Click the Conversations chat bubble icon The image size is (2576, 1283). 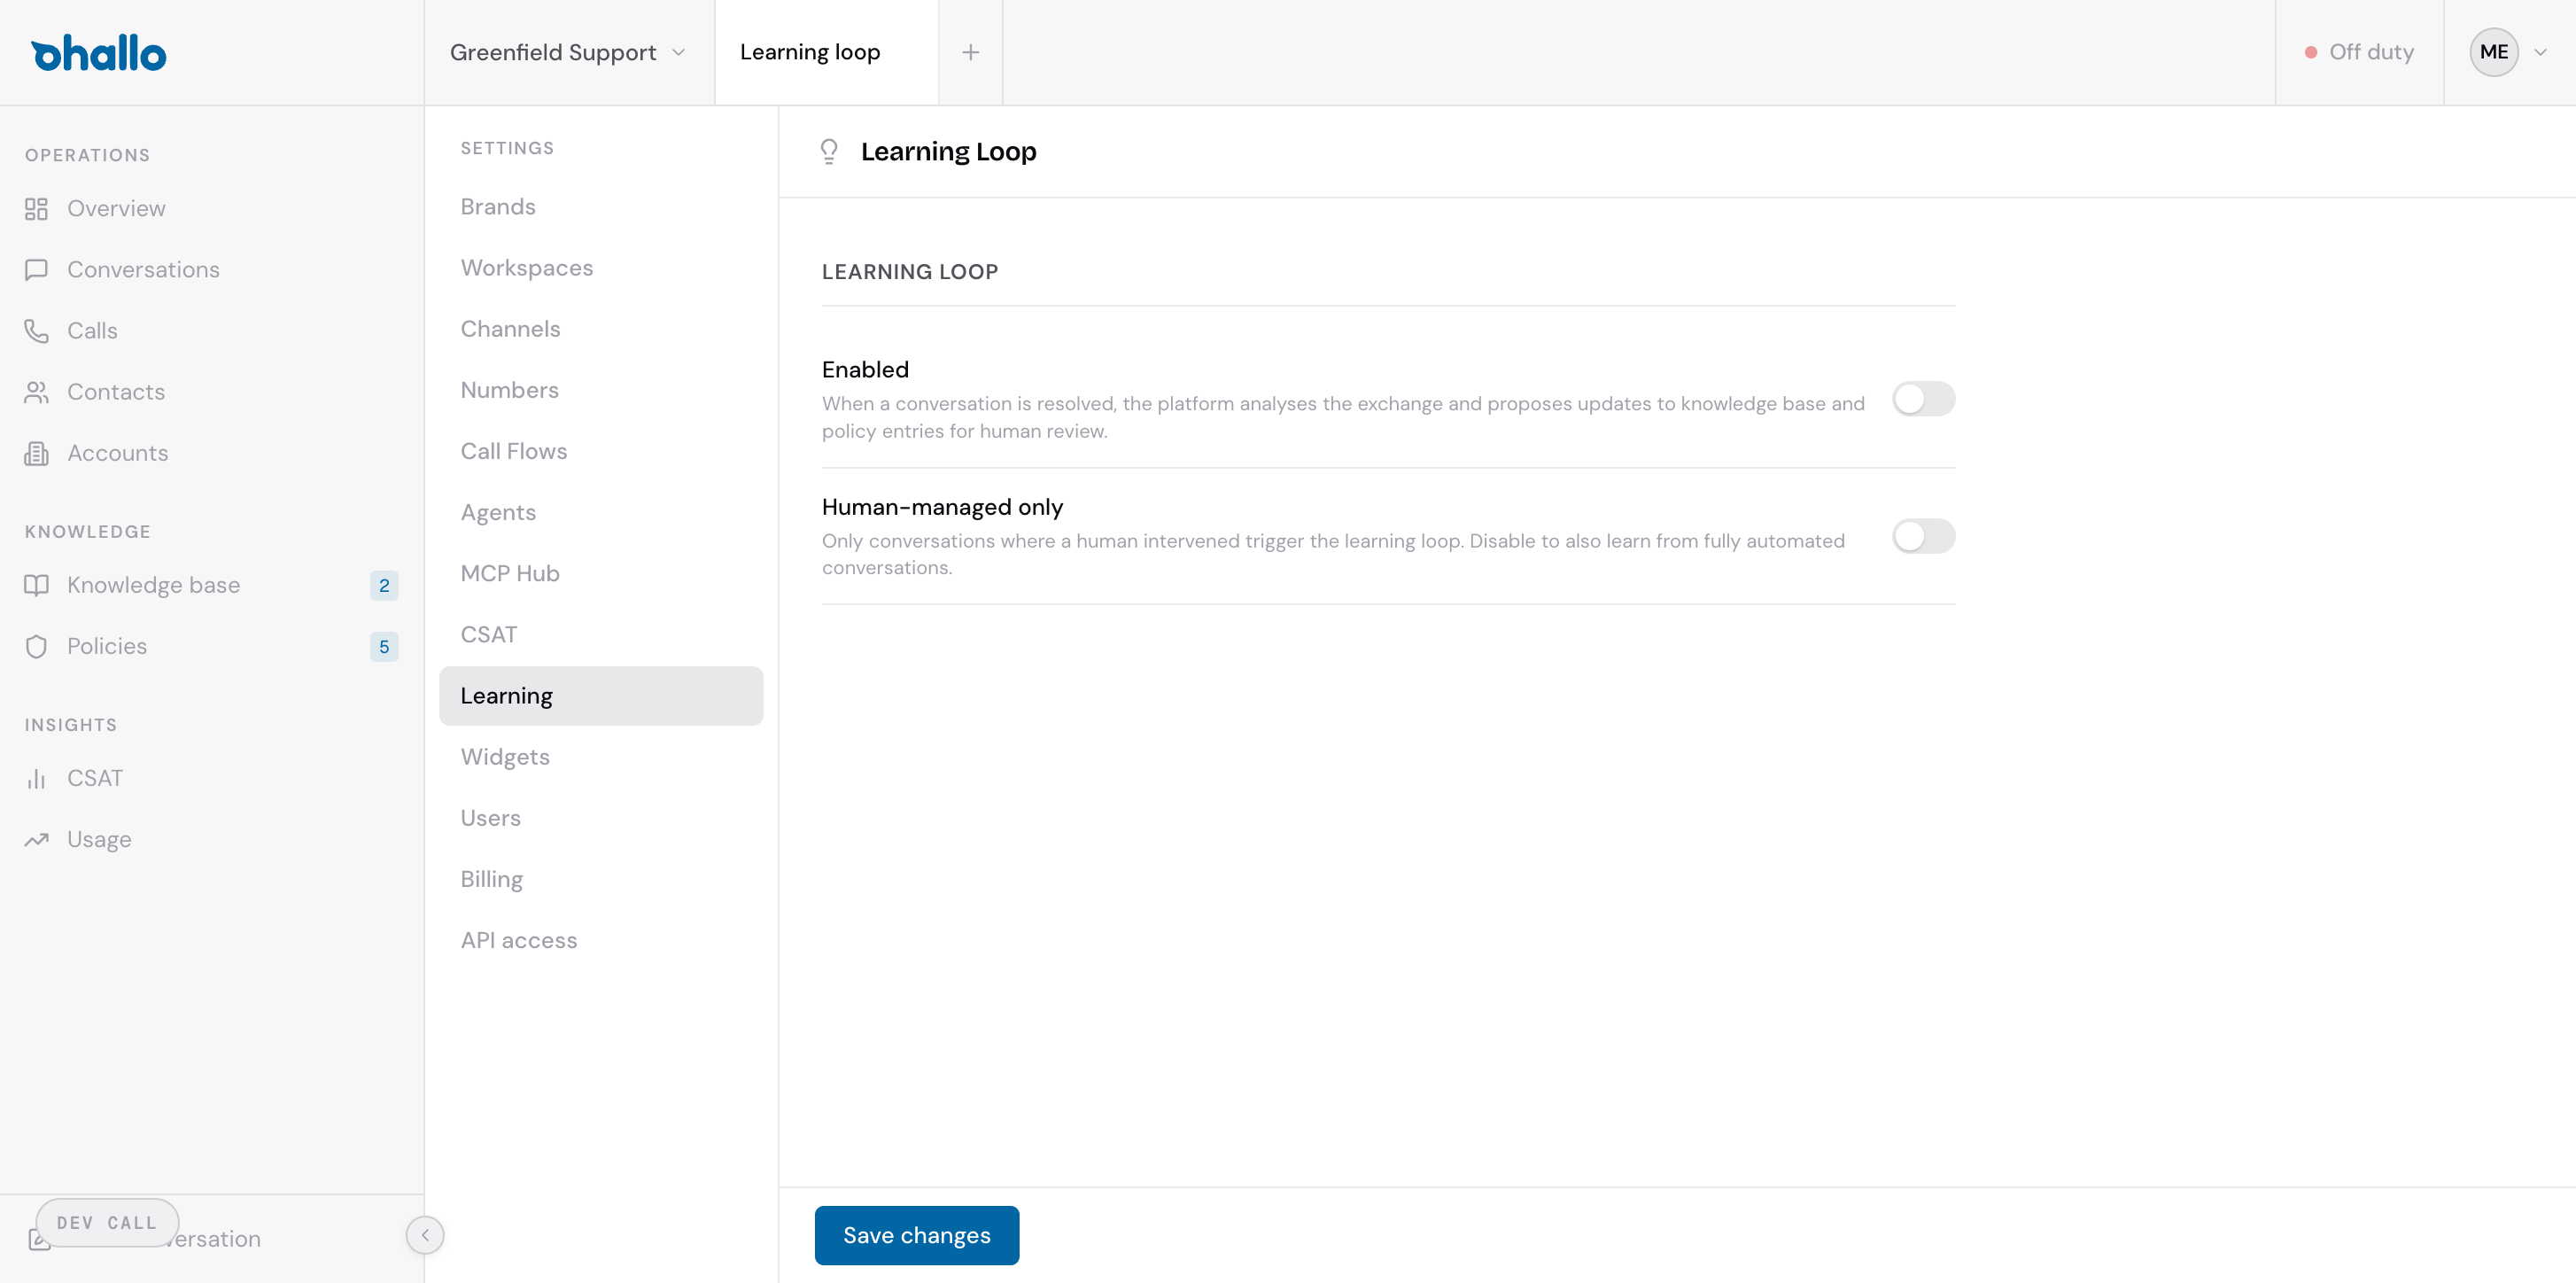click(x=36, y=270)
